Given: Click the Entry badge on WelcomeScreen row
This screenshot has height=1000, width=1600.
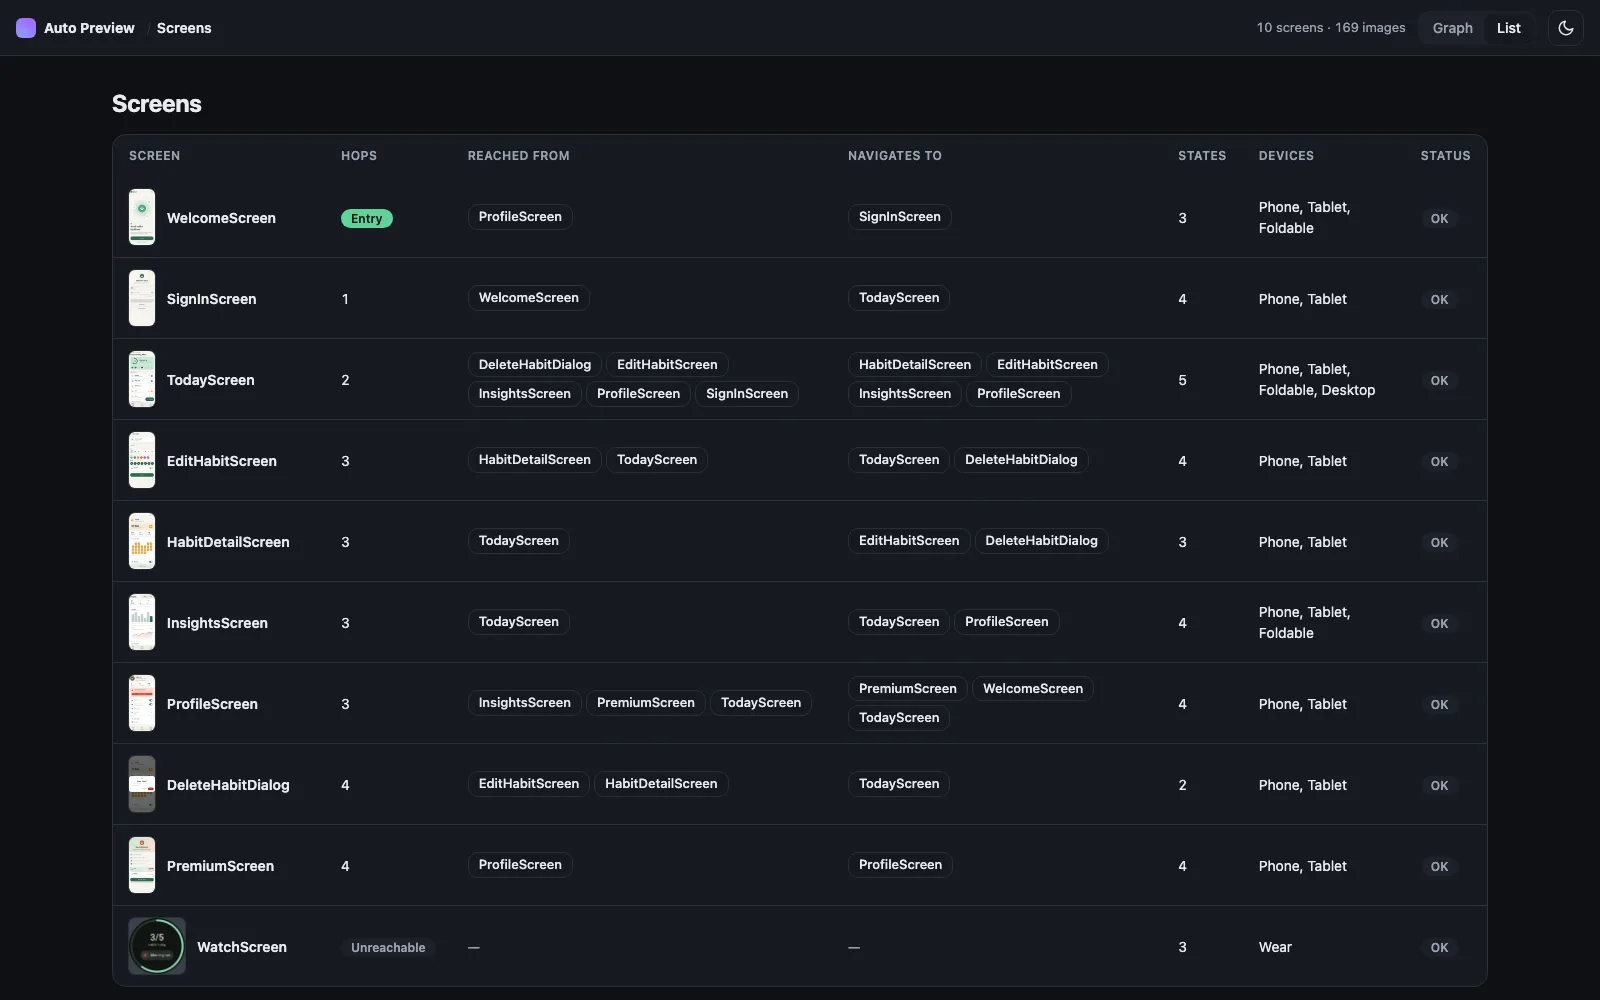Looking at the screenshot, I should 367,218.
